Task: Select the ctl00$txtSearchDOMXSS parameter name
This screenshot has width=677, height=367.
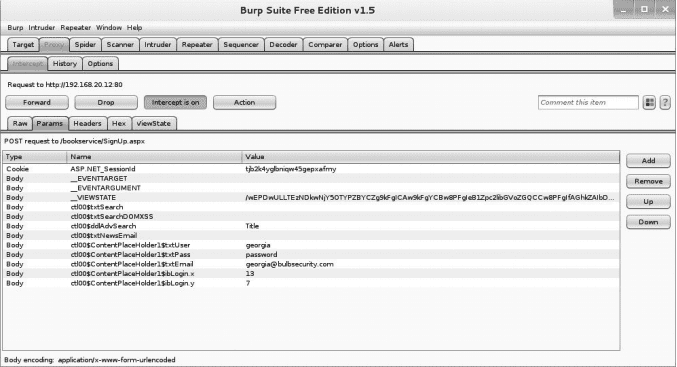Action: click(112, 216)
